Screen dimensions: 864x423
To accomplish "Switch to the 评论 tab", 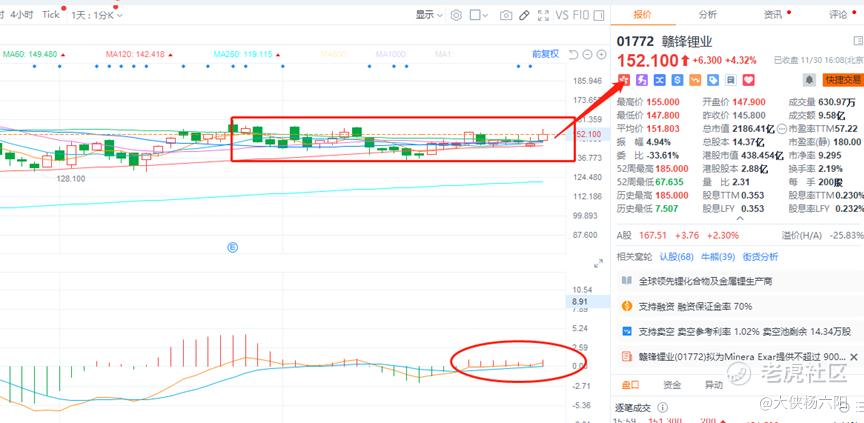I will pyautogui.click(x=838, y=15).
